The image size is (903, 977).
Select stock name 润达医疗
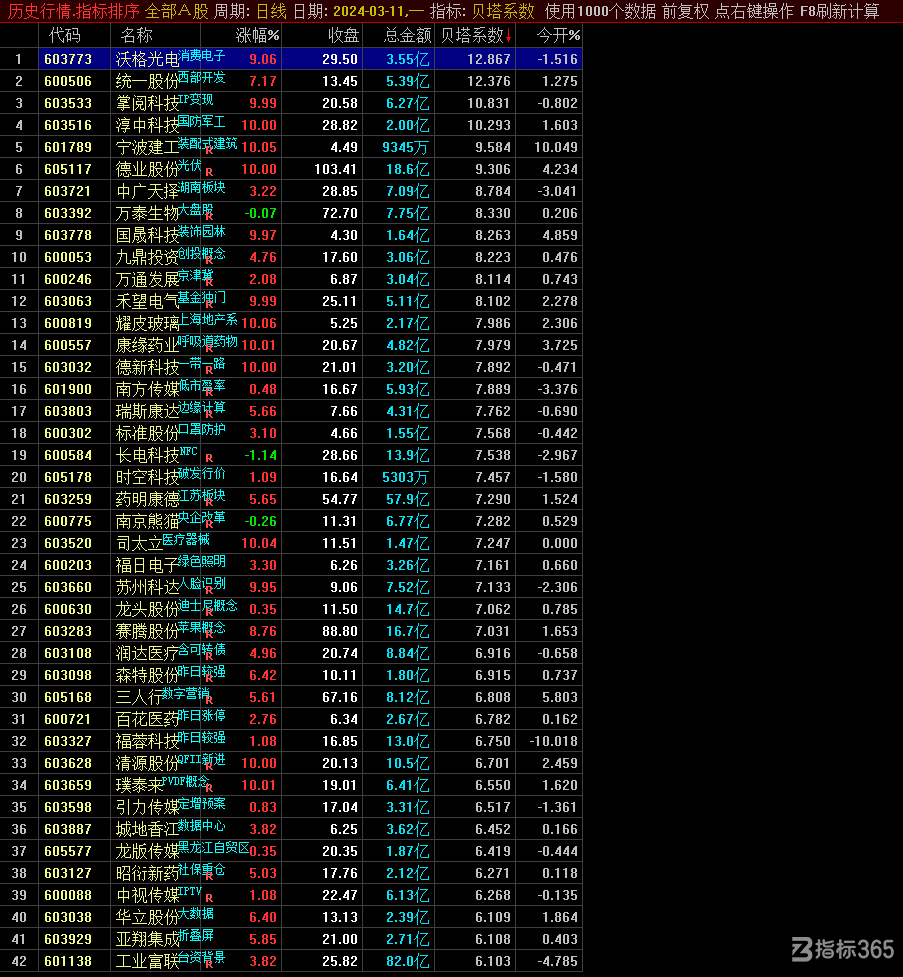point(147,654)
